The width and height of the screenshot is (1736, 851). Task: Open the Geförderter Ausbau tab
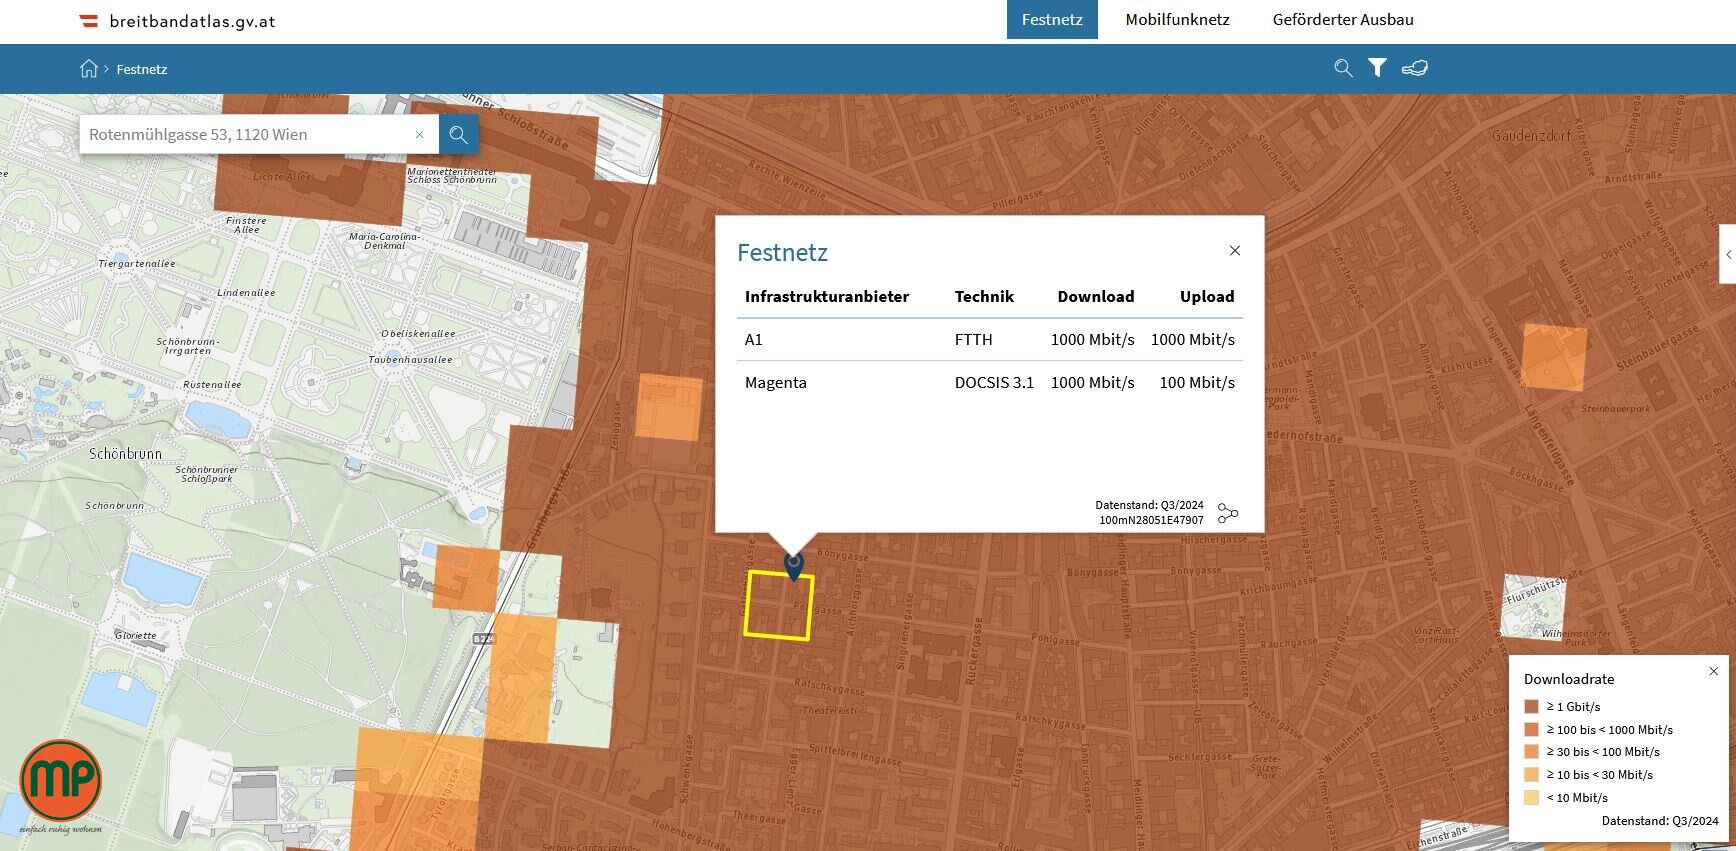(1343, 19)
